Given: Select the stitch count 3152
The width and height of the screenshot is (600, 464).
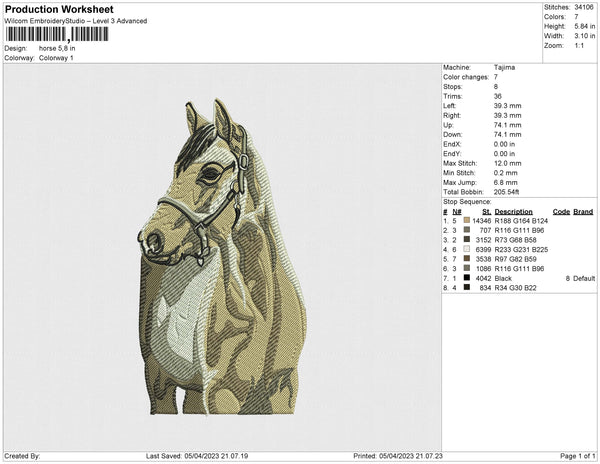Looking at the screenshot, I should 483,240.
